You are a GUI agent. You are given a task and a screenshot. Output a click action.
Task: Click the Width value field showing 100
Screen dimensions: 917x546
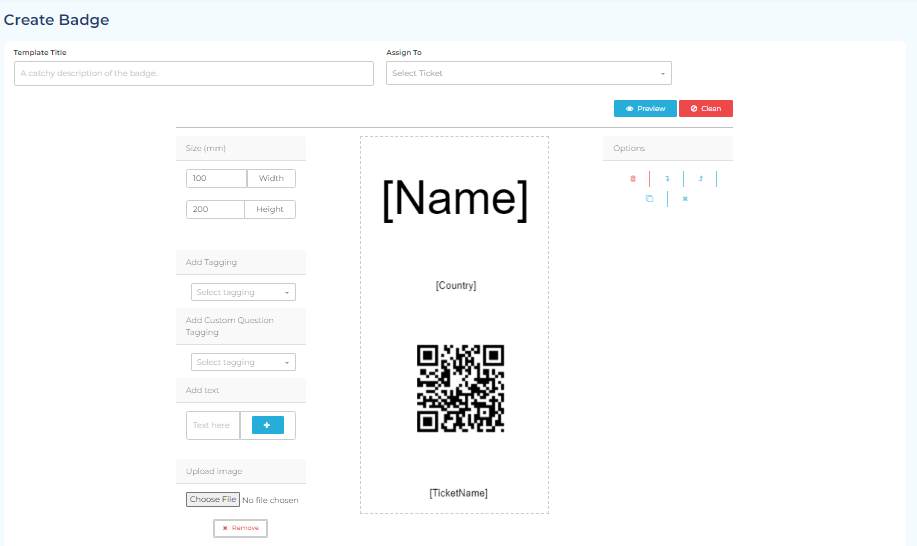(216, 178)
